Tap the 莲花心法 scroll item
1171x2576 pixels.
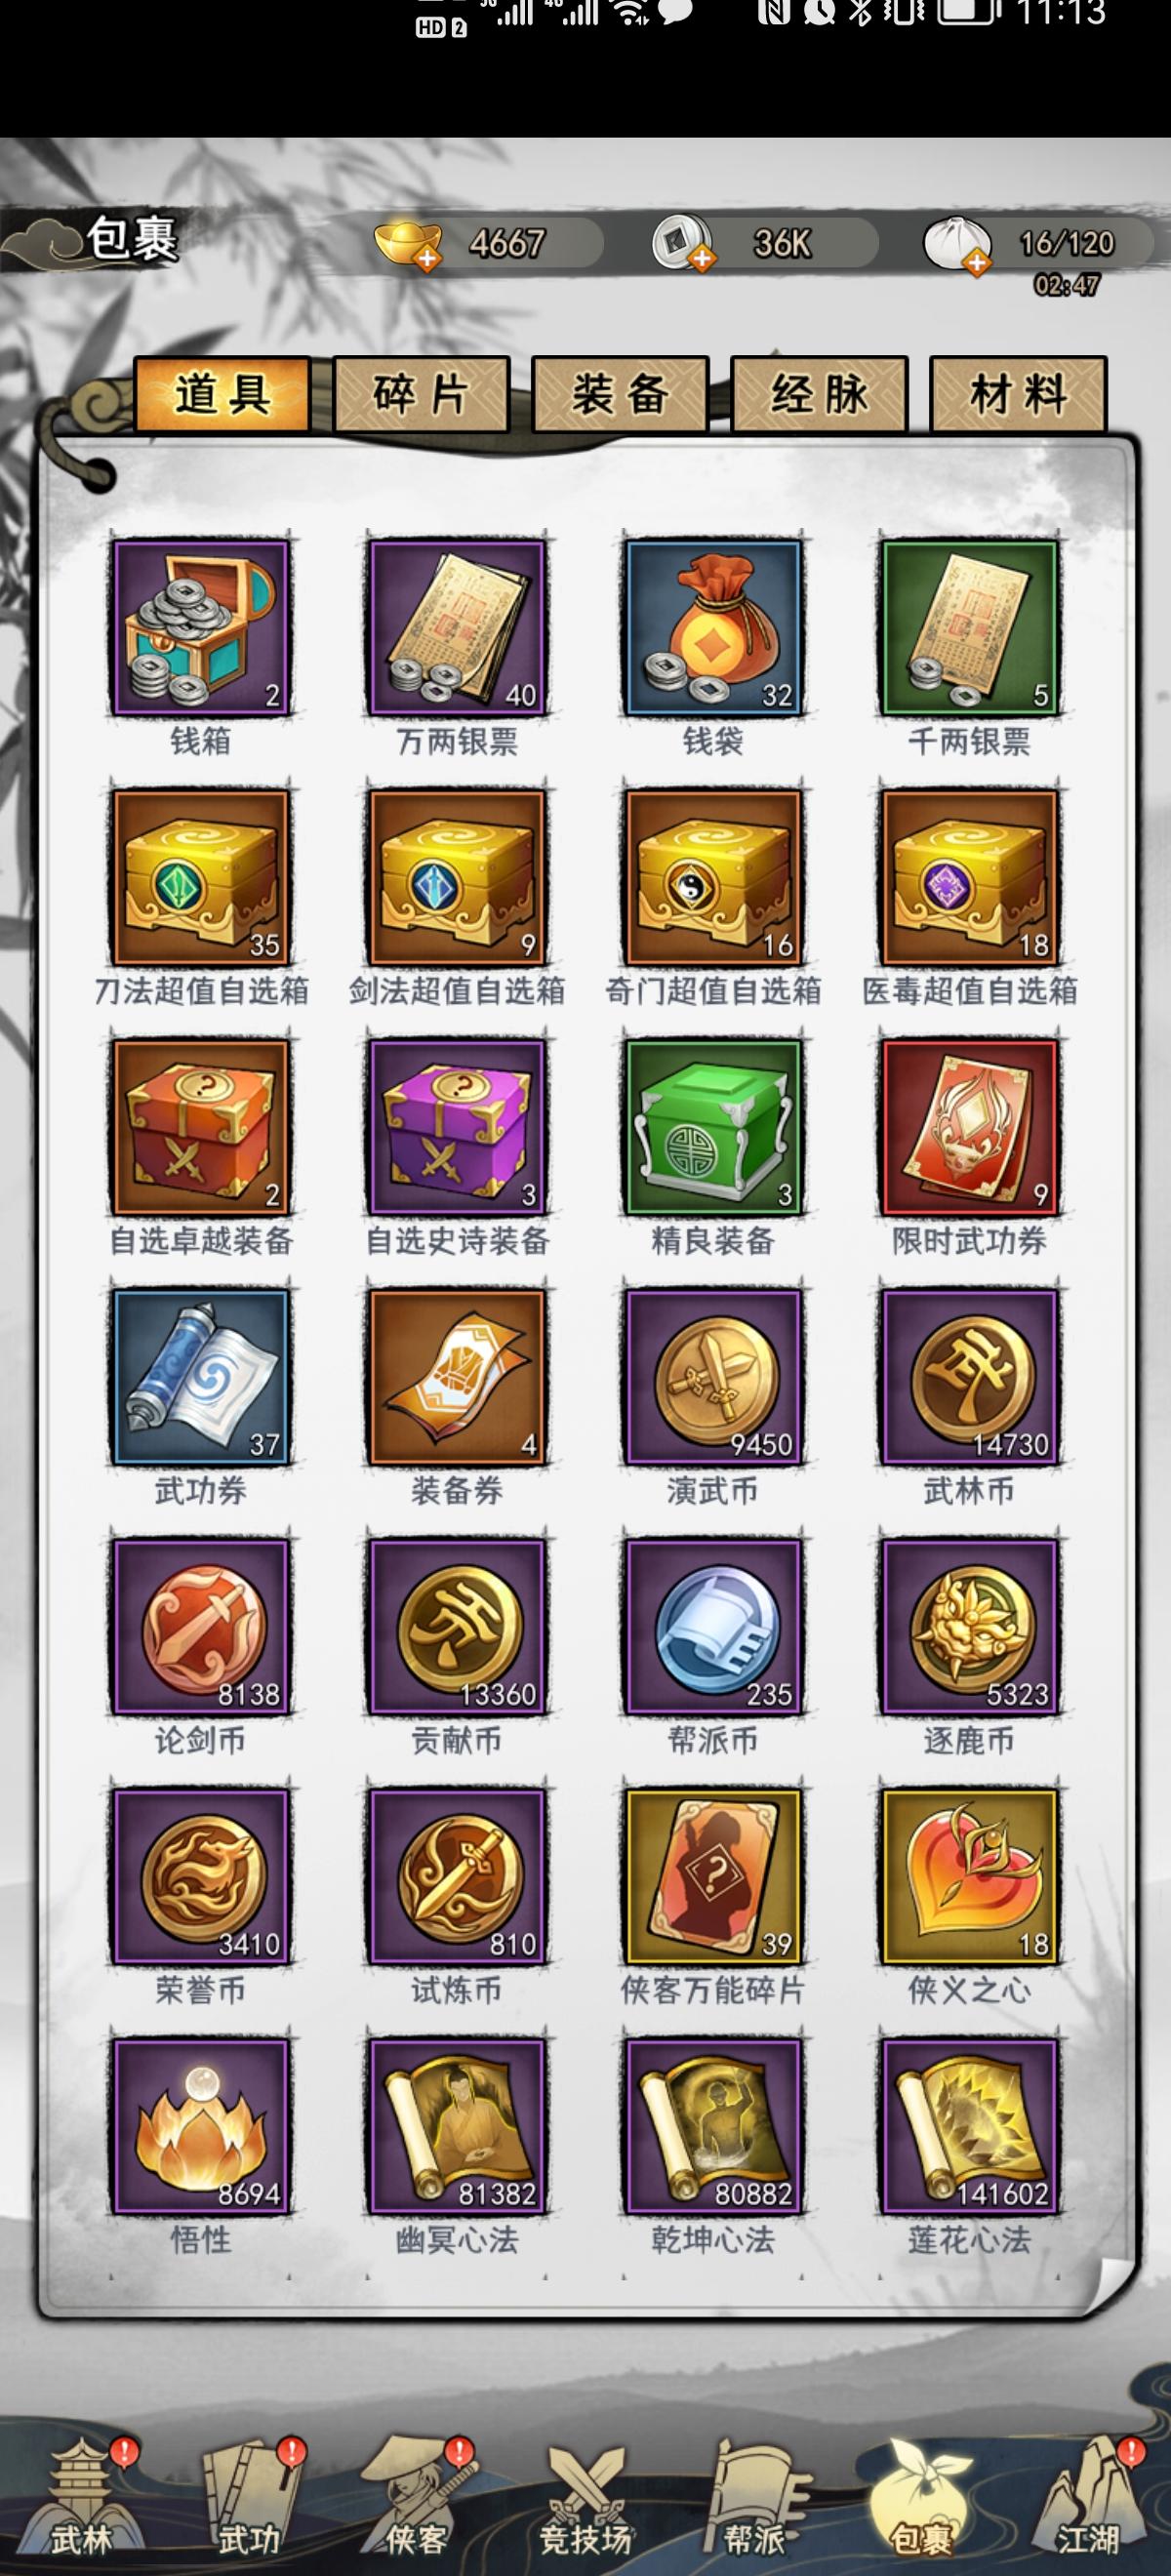969,2127
